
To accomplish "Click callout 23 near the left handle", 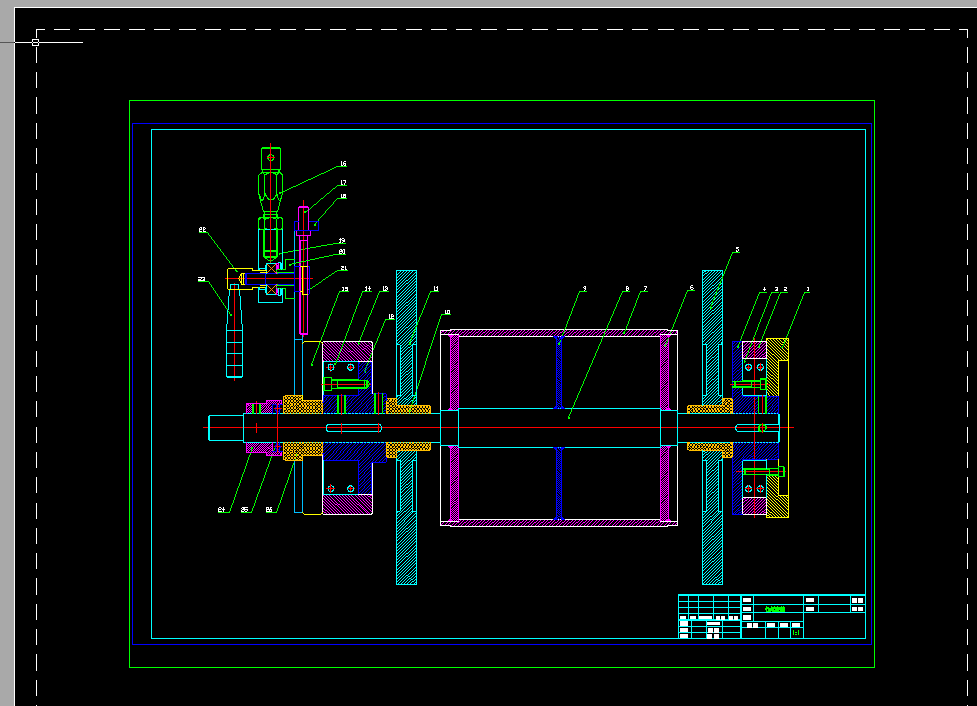I will pyautogui.click(x=201, y=280).
